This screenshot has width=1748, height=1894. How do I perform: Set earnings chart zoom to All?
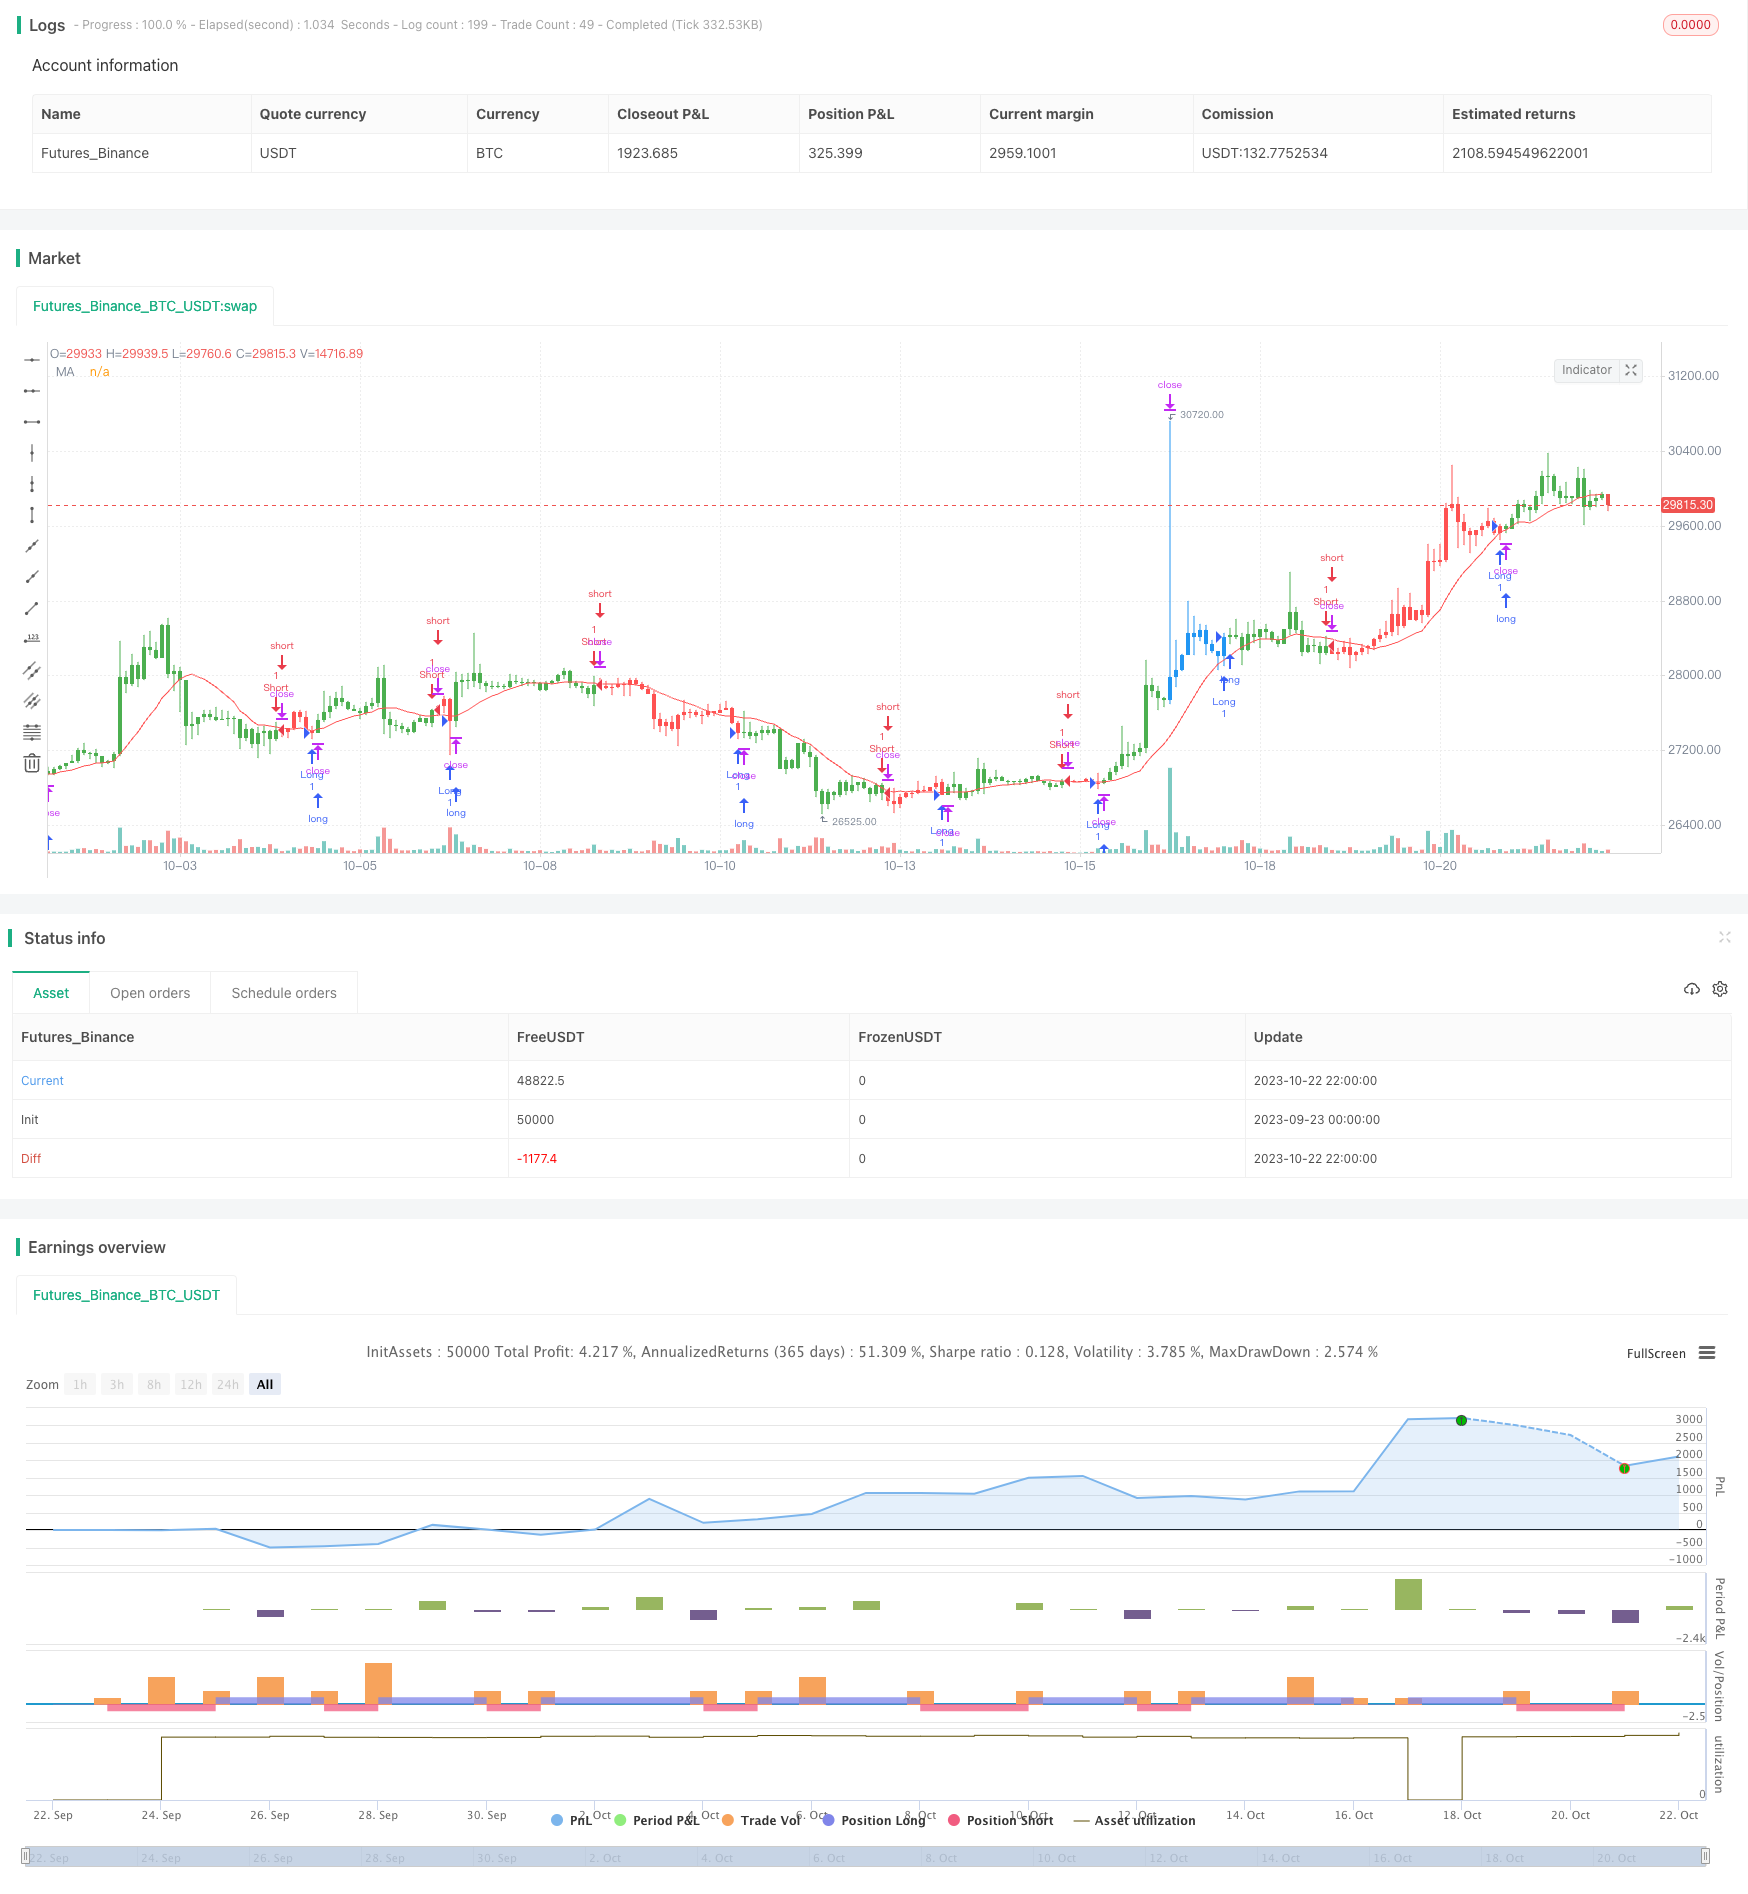(x=265, y=1385)
